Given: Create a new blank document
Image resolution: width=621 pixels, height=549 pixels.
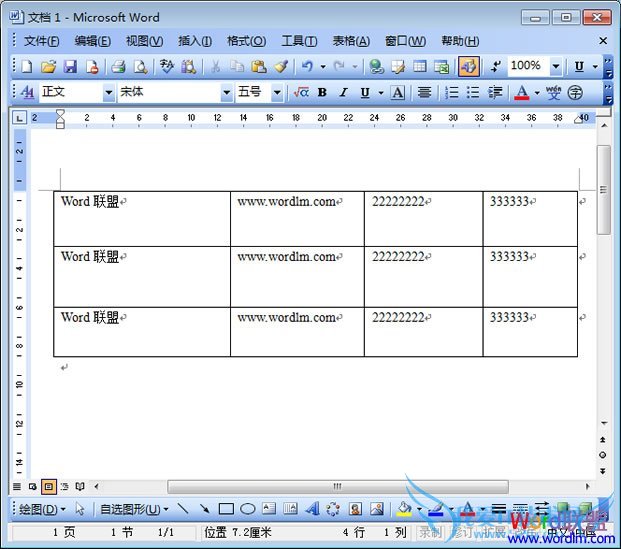Looking at the screenshot, I should 27,66.
